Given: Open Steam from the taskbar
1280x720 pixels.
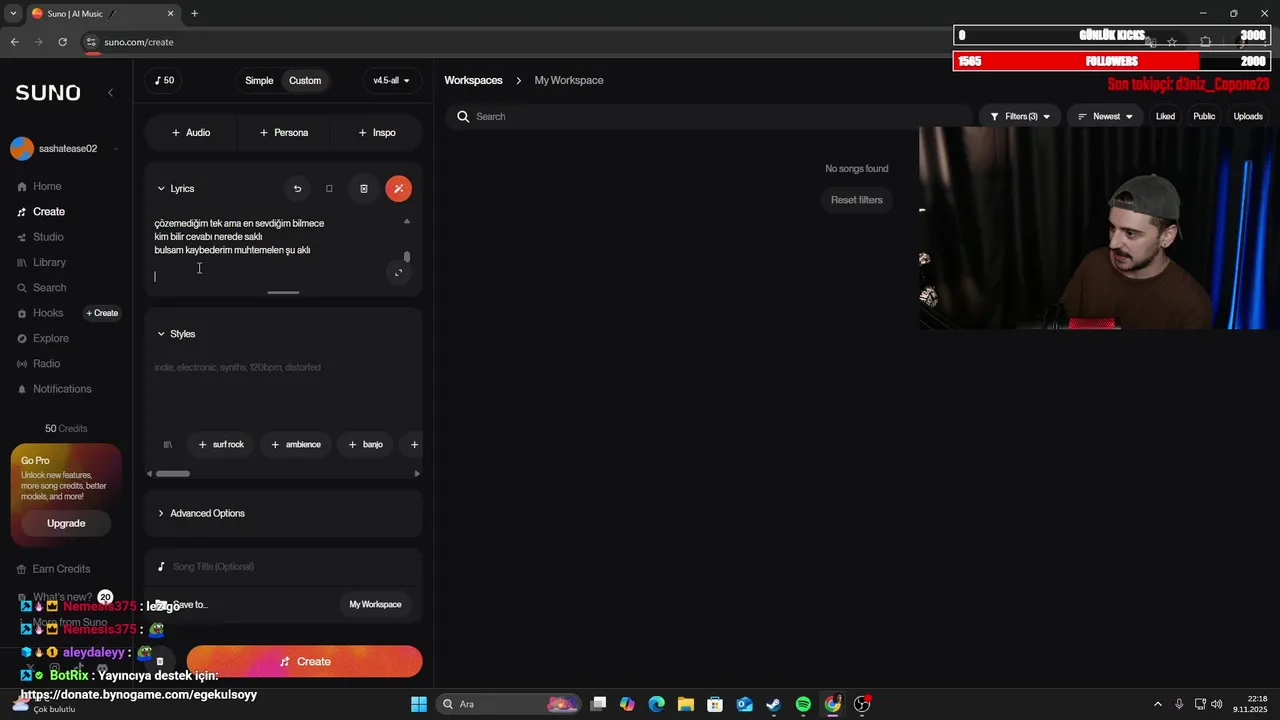Looking at the screenshot, I should (773, 704).
